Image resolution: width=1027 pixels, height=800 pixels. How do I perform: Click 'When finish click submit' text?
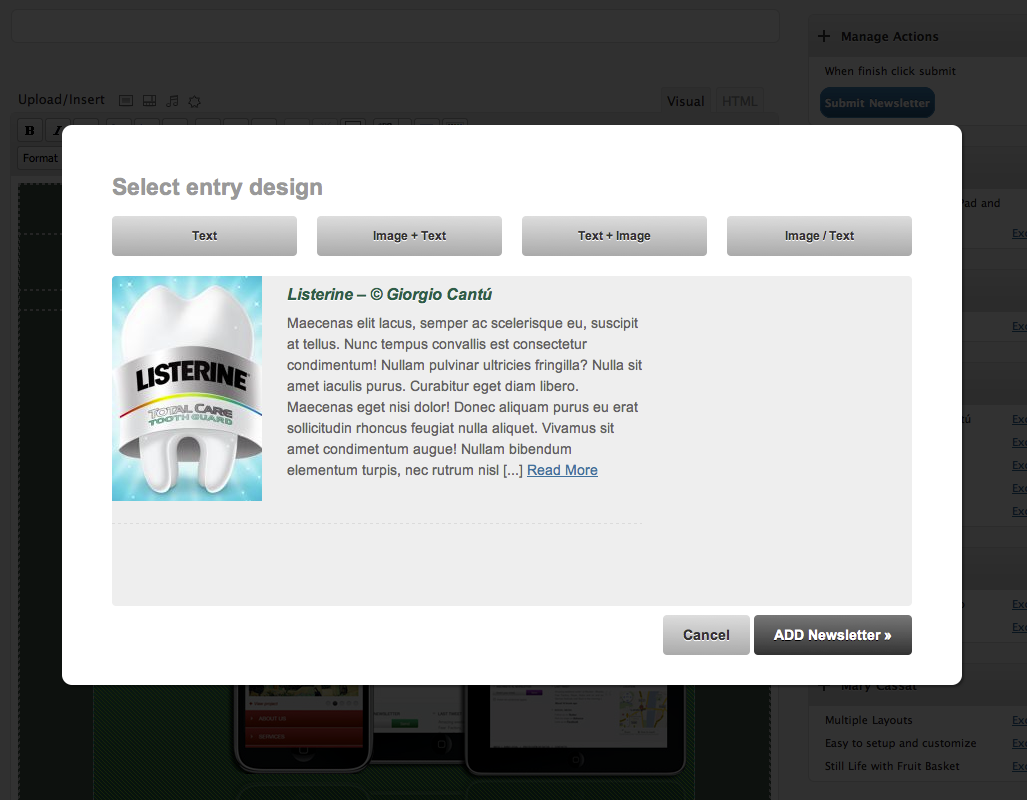click(x=889, y=71)
